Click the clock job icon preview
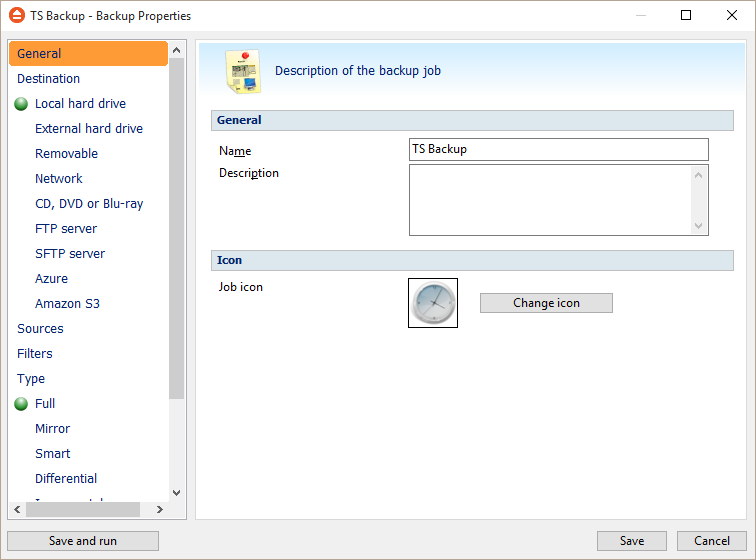 [x=433, y=303]
